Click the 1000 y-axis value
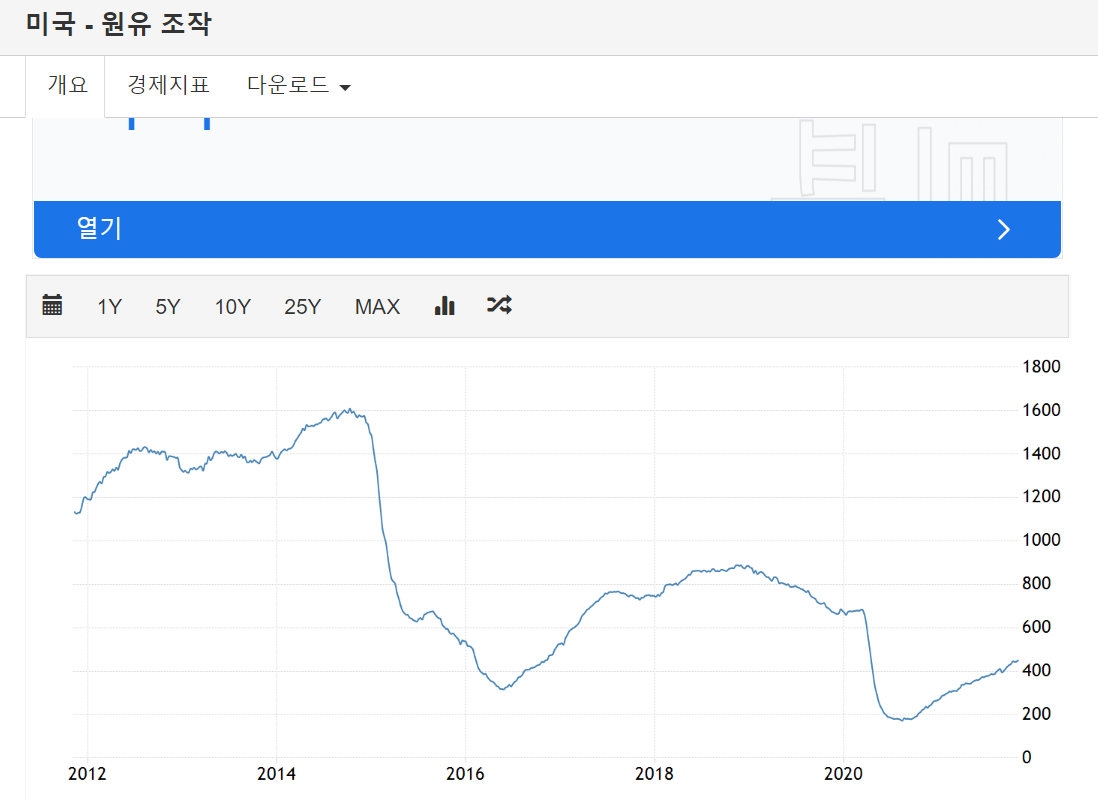1098x801 pixels. click(x=1041, y=540)
